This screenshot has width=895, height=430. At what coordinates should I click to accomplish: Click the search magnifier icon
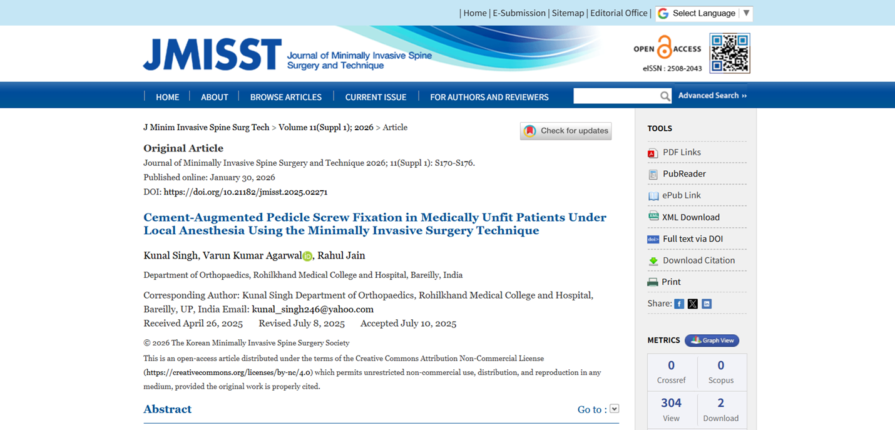pos(665,96)
